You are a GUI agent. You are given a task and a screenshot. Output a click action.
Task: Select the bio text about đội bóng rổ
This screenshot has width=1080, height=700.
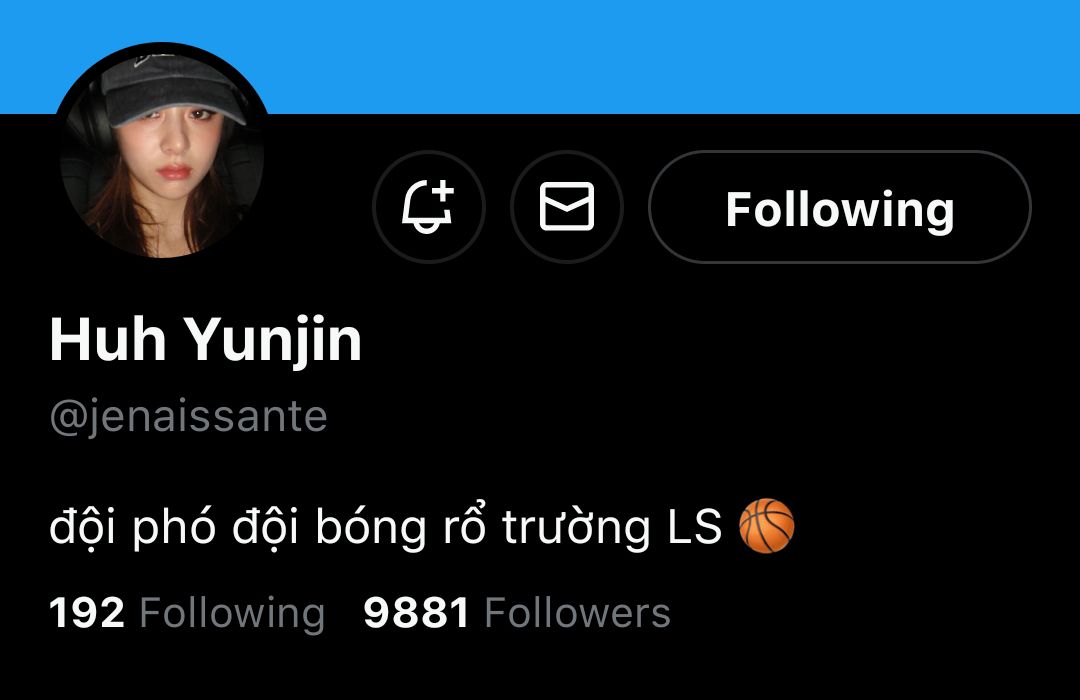coord(386,528)
